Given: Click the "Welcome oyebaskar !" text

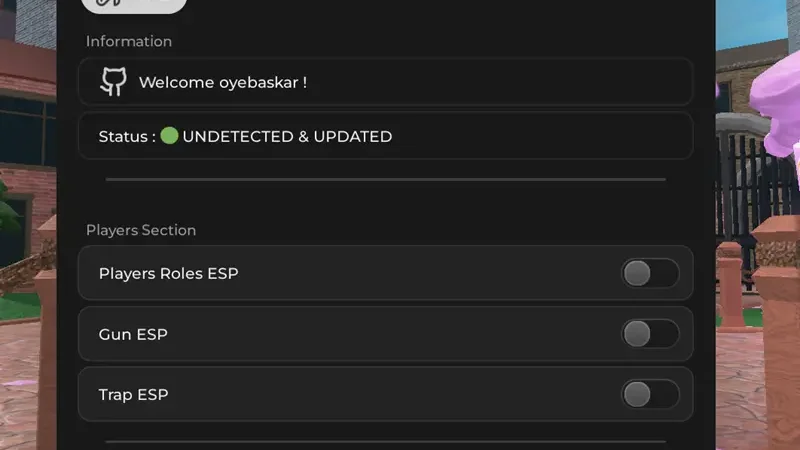Looking at the screenshot, I should [223, 82].
